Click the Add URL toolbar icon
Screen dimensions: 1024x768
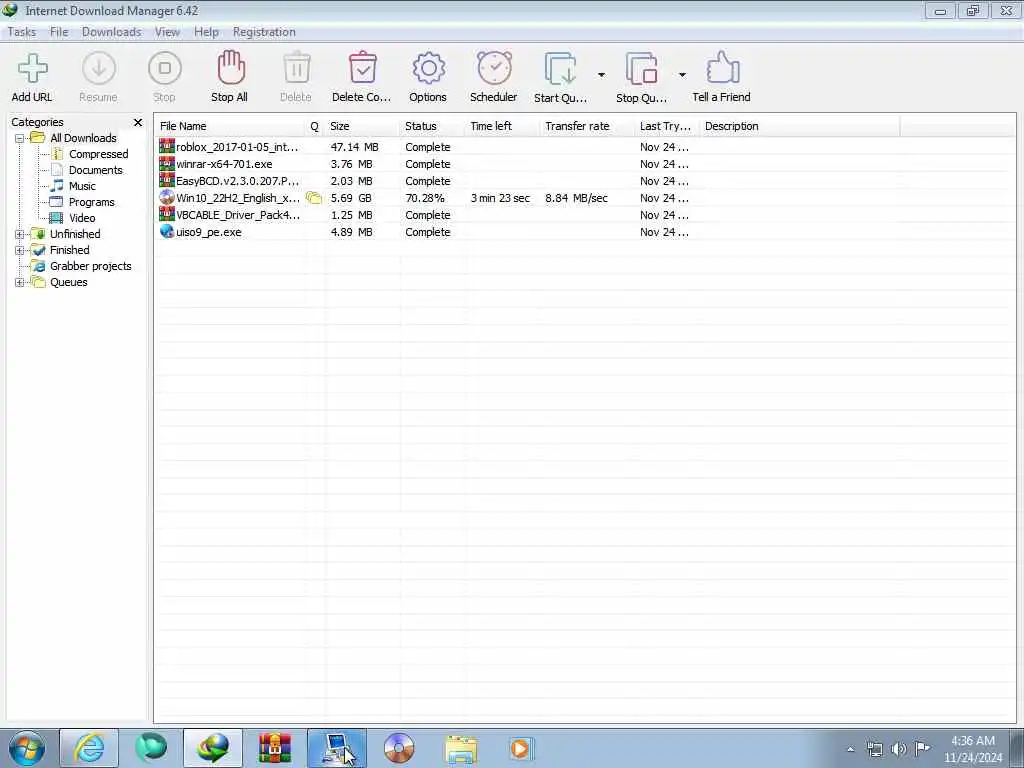tap(32, 69)
